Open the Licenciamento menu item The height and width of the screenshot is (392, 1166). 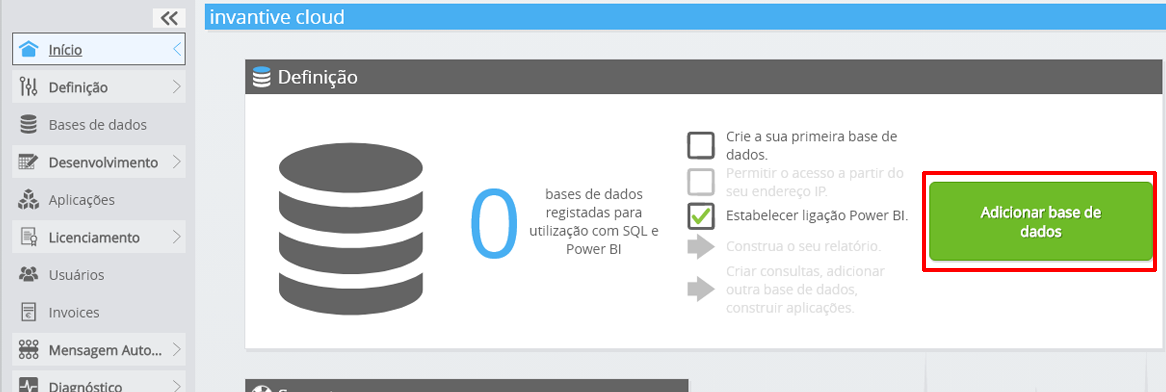coord(99,237)
